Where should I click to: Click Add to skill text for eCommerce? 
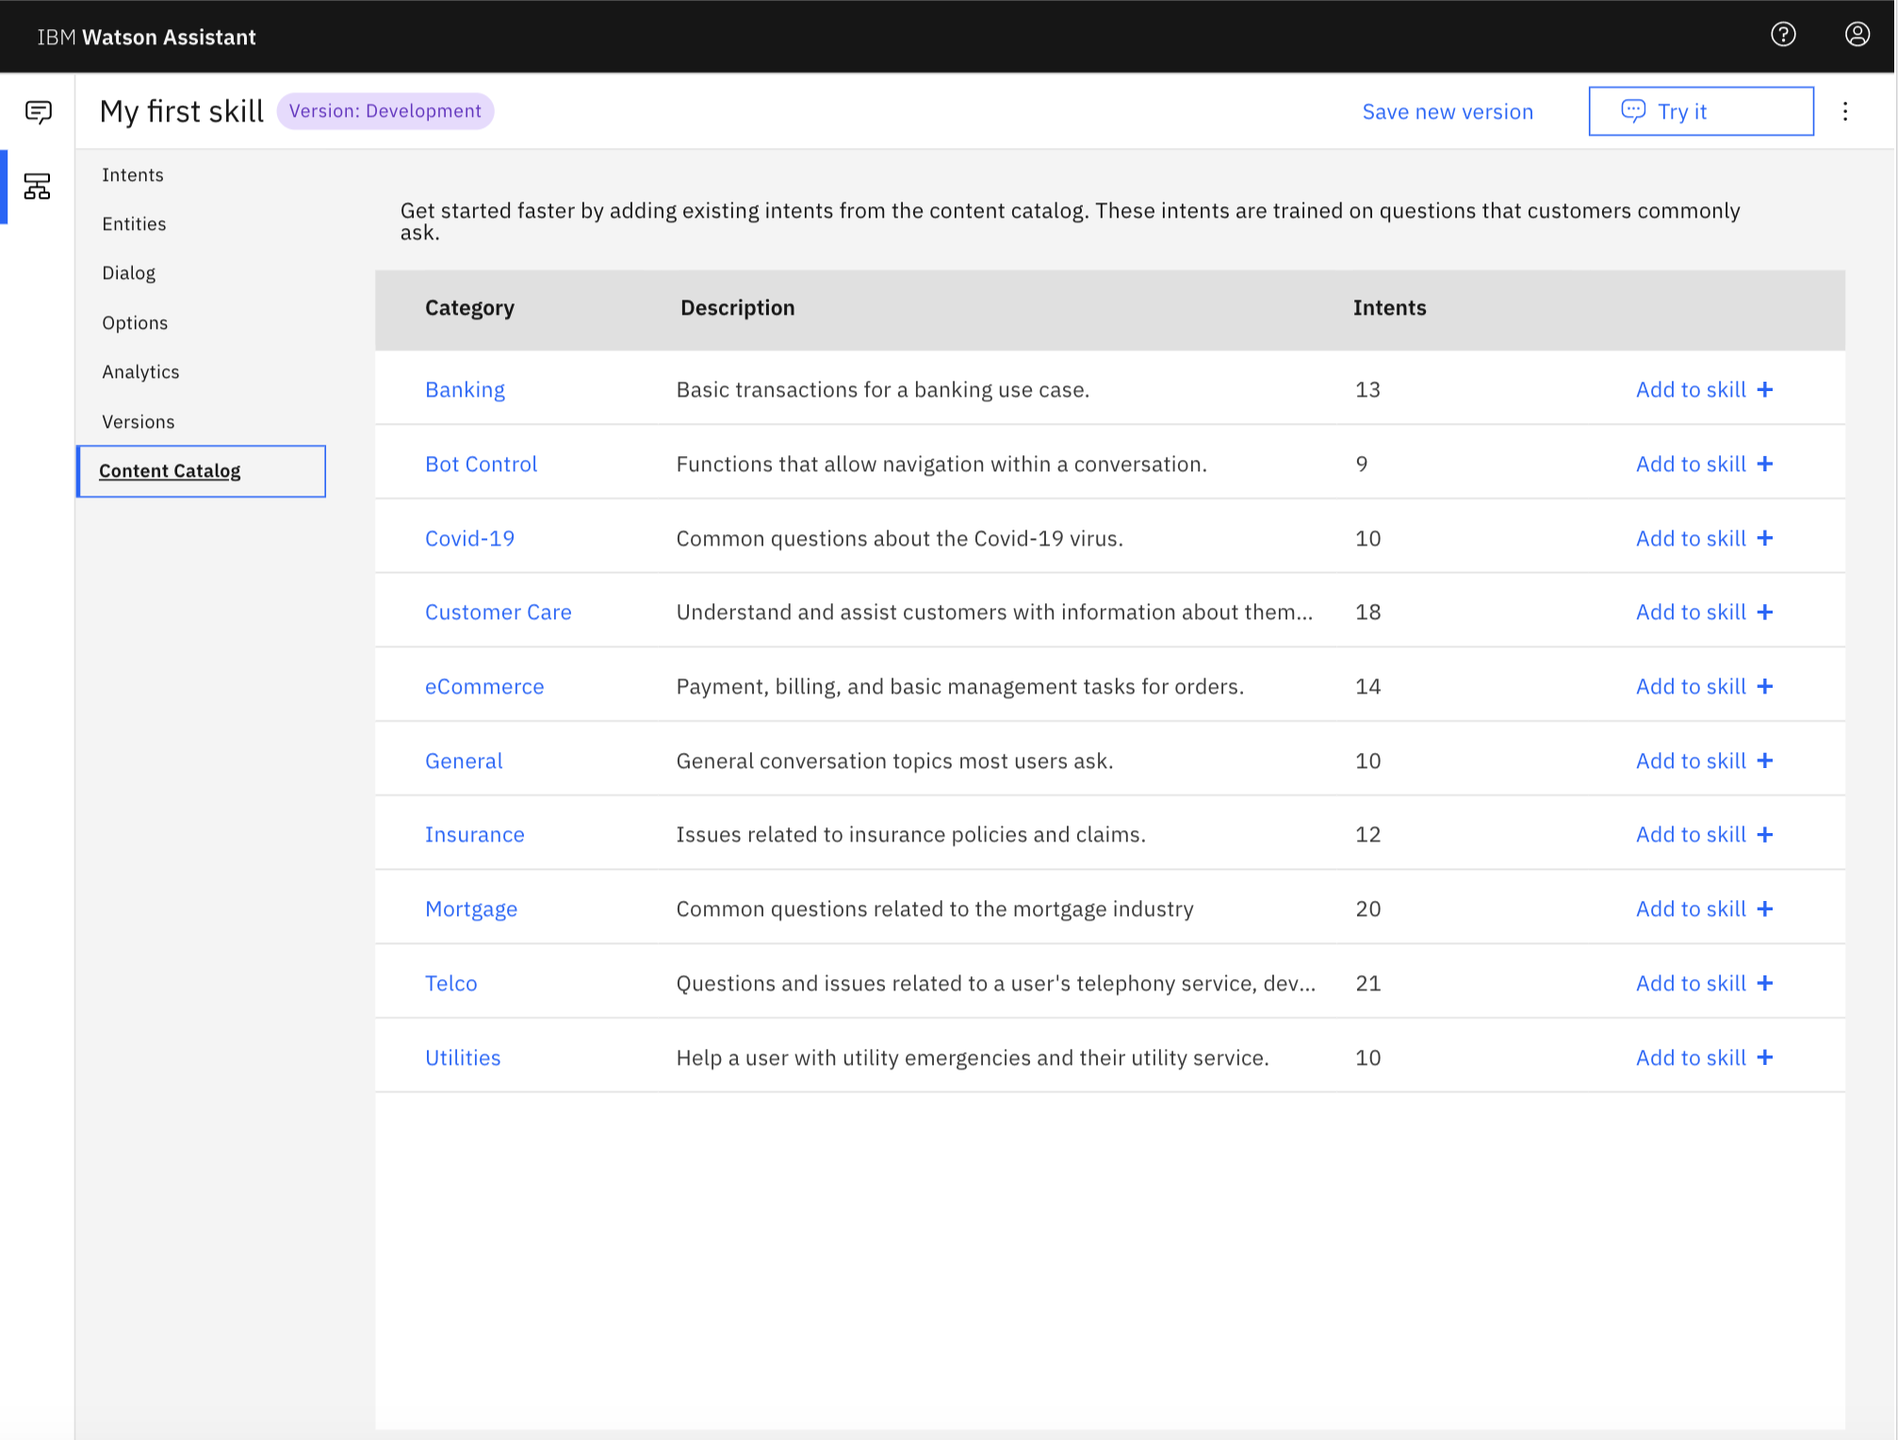1691,687
